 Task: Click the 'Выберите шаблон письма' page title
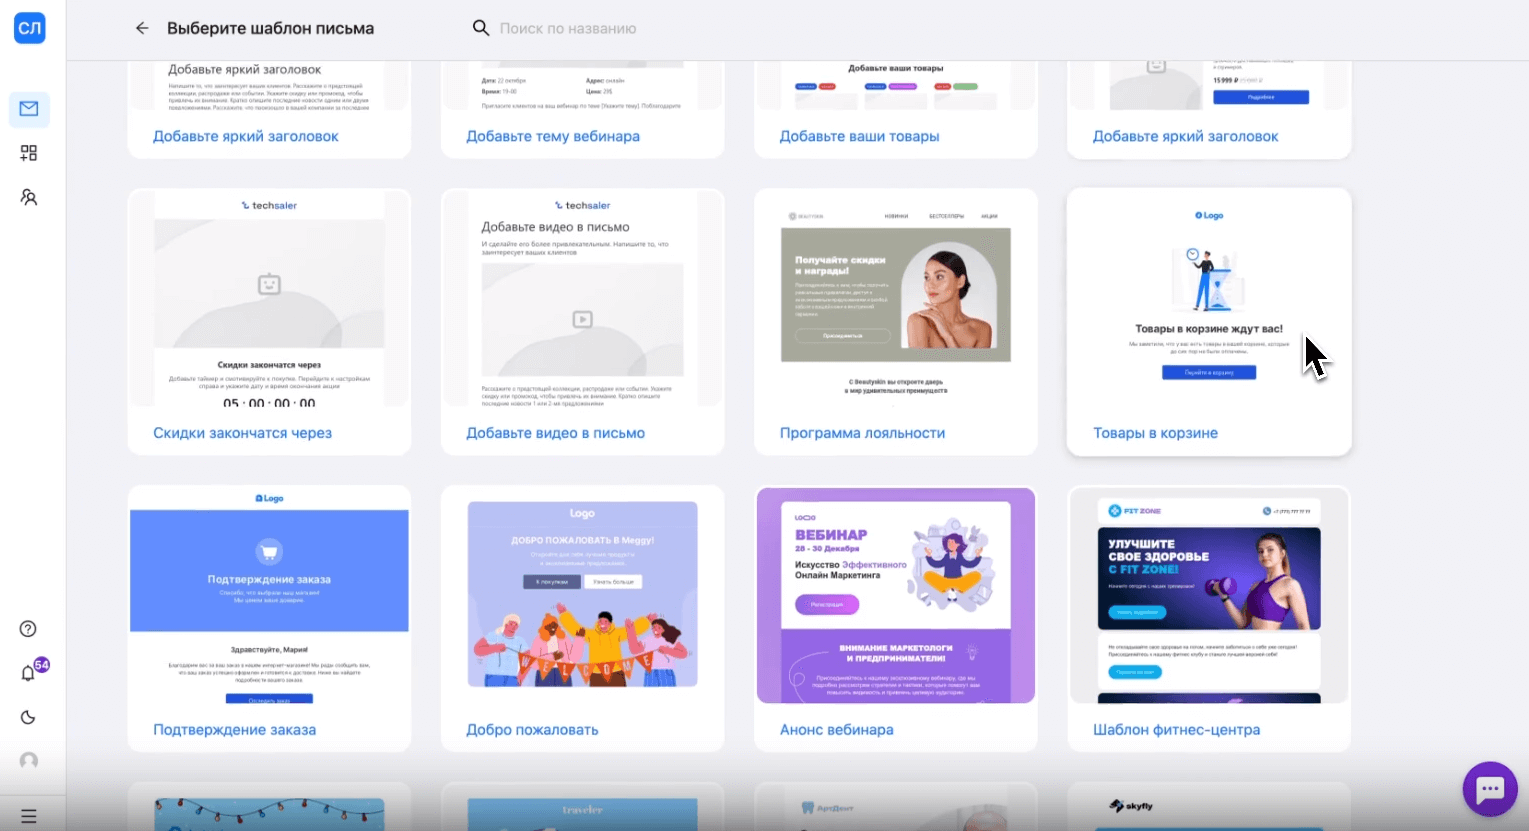[x=270, y=28]
